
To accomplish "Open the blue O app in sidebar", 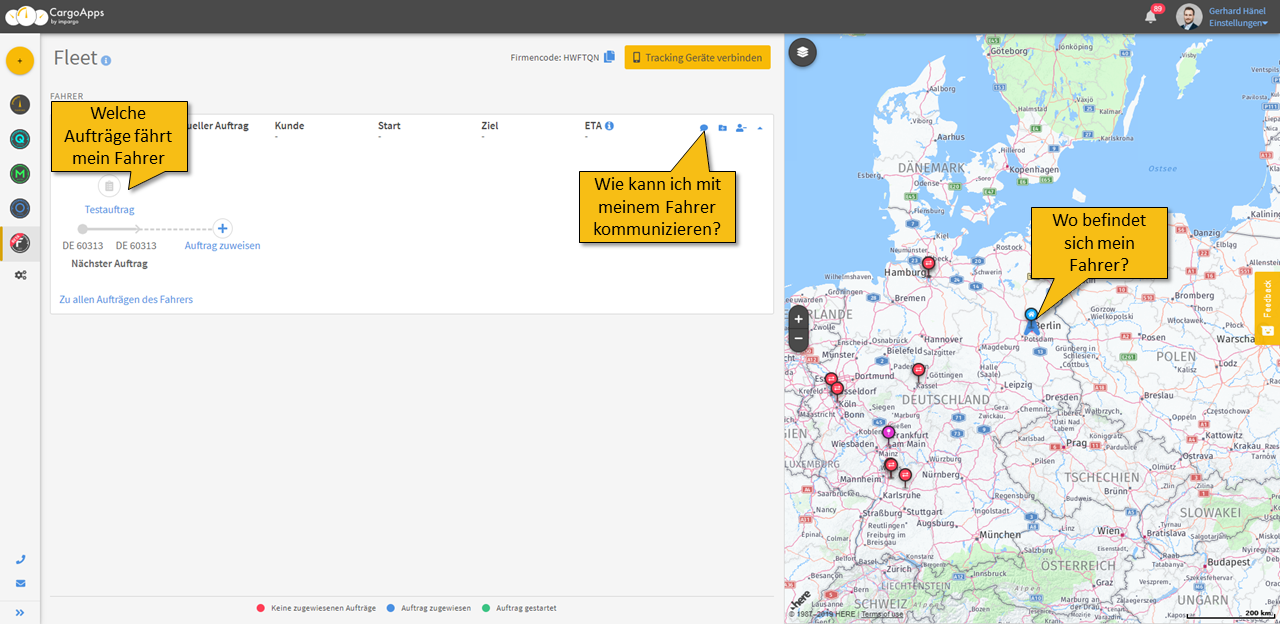I will [x=20, y=208].
